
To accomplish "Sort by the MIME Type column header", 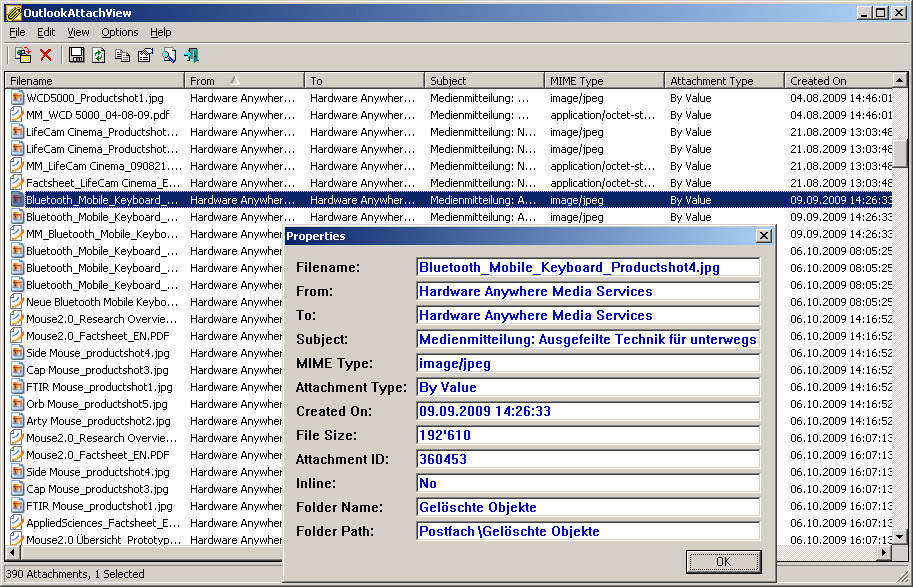I will pos(604,80).
